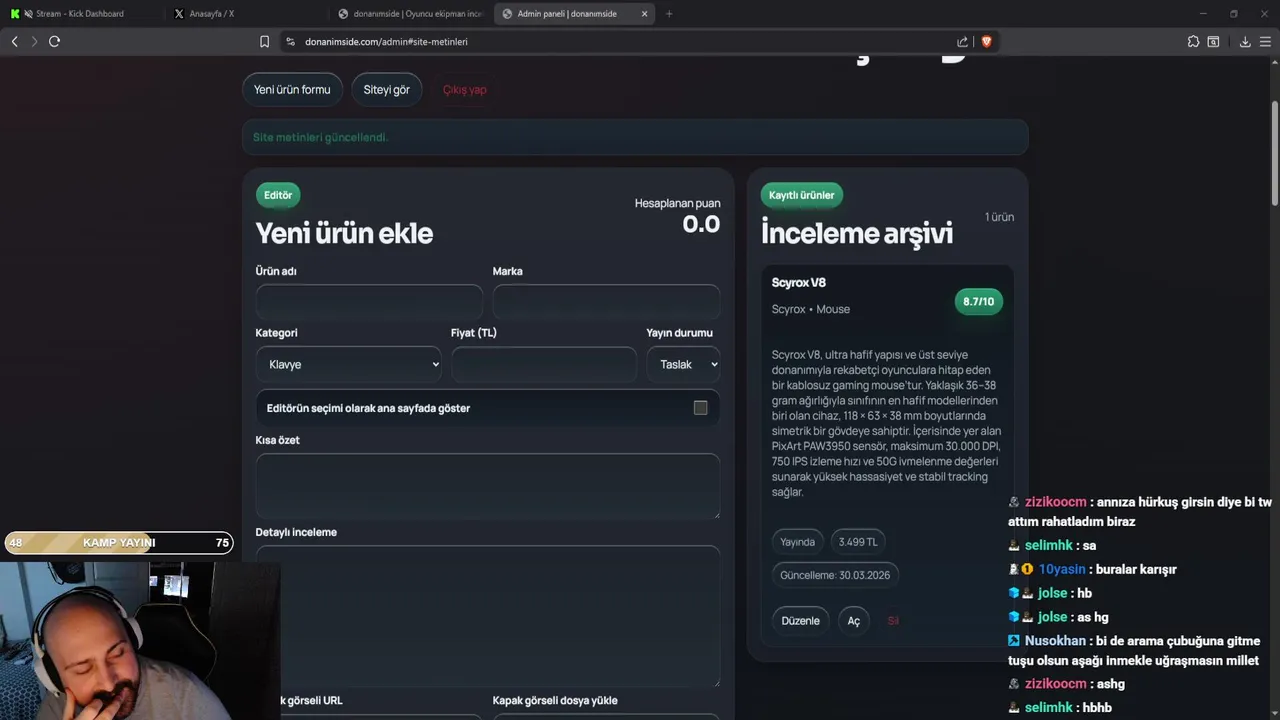Click the 3.499 TL price tag
1280x720 pixels.
(x=858, y=542)
